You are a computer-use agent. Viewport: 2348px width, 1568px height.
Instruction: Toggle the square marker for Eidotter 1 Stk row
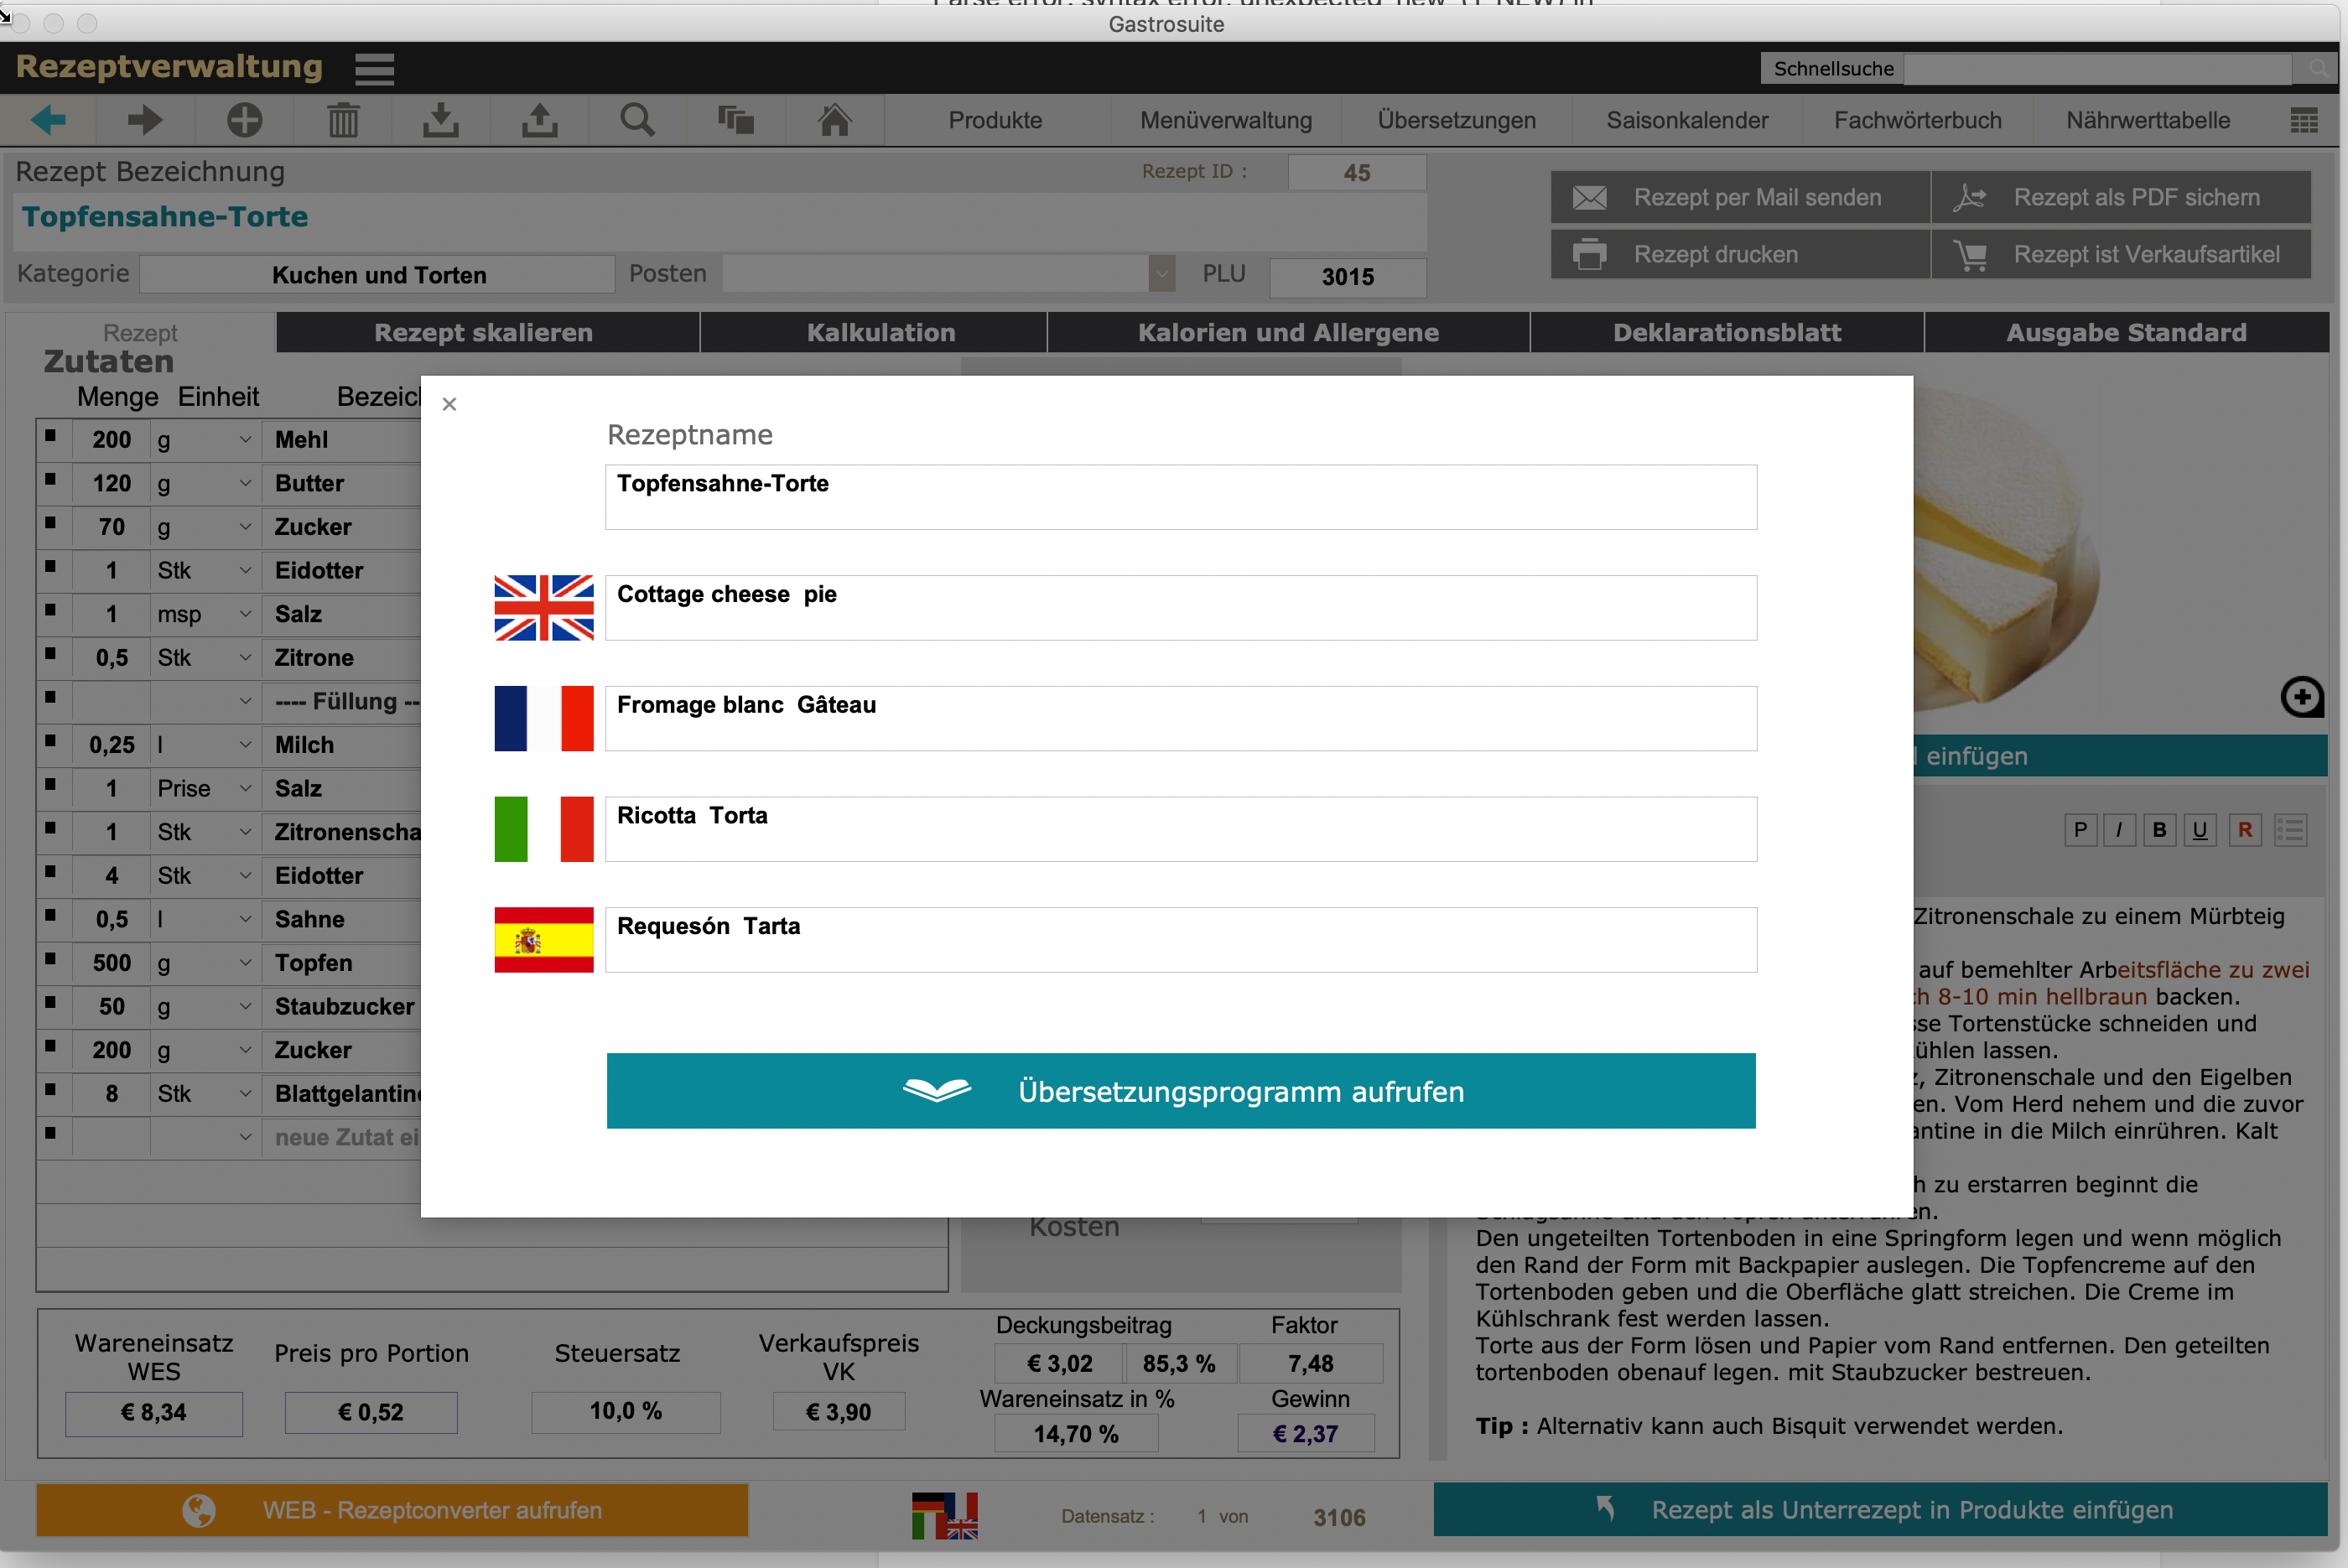(x=50, y=567)
